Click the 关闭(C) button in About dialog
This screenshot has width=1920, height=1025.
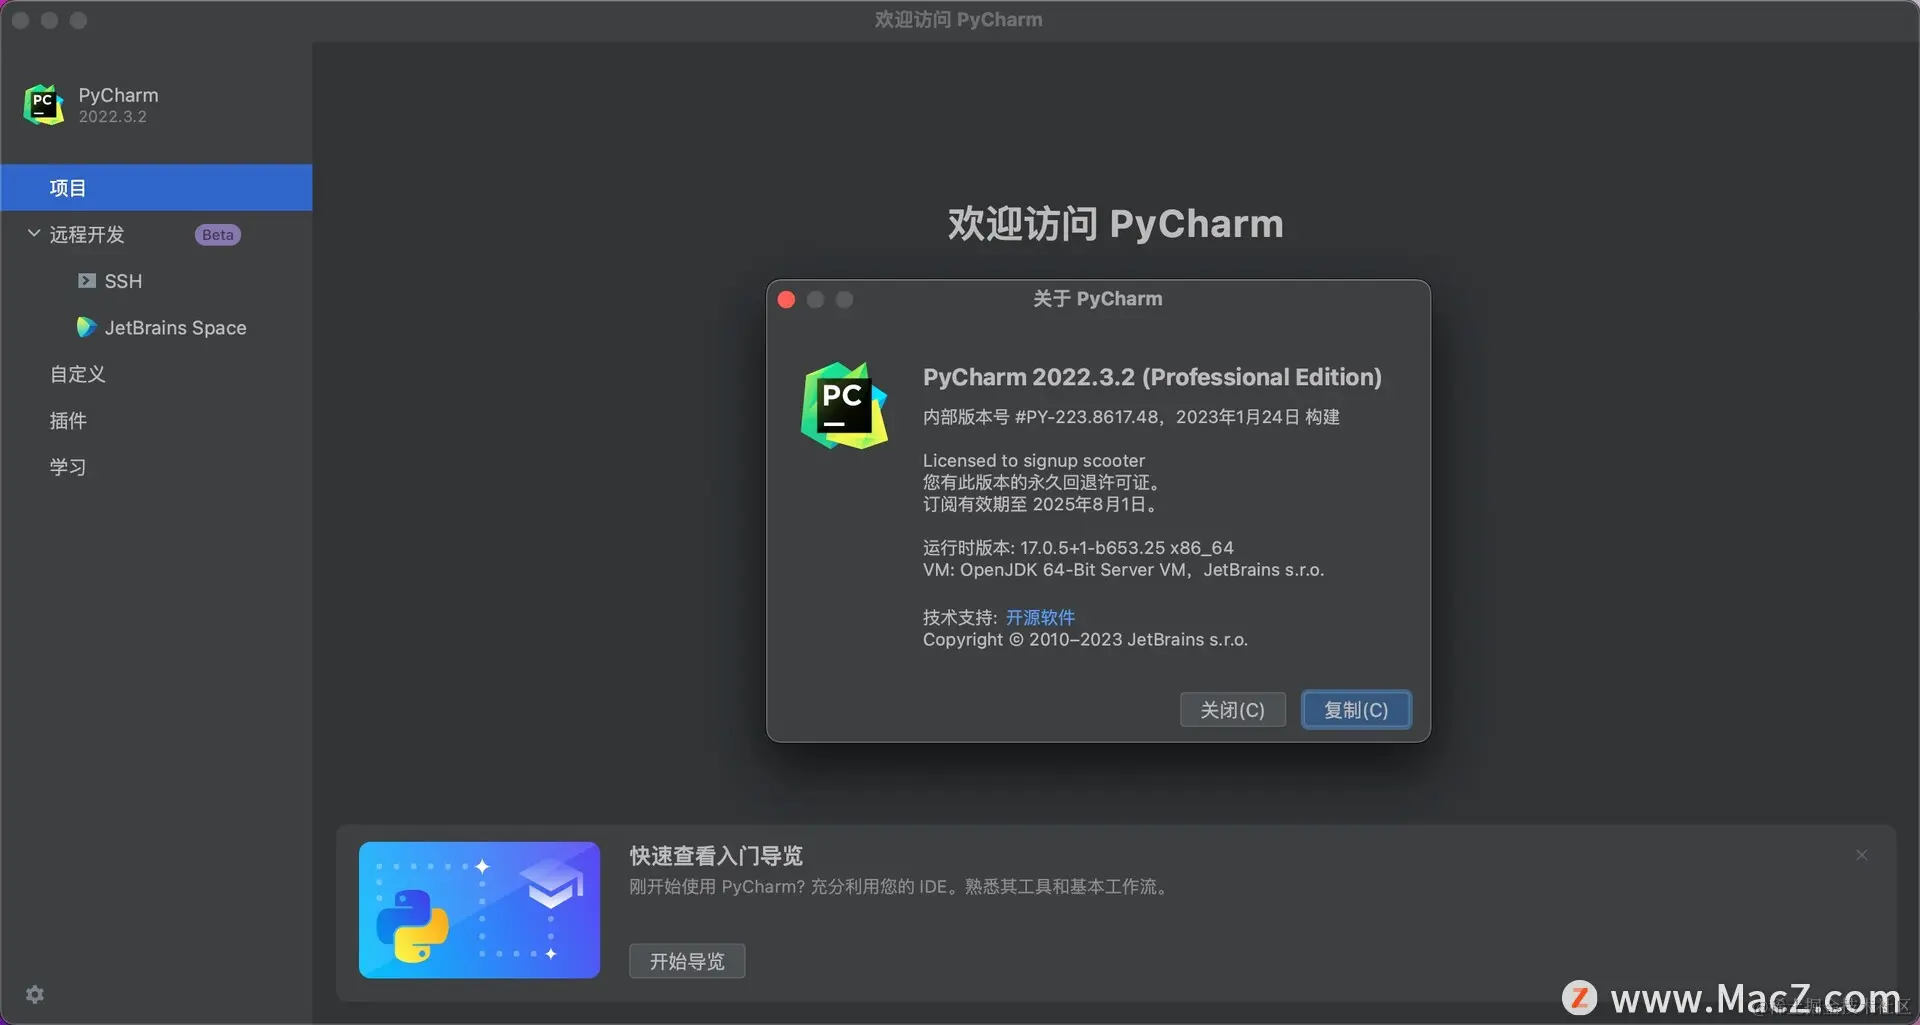[x=1233, y=710]
